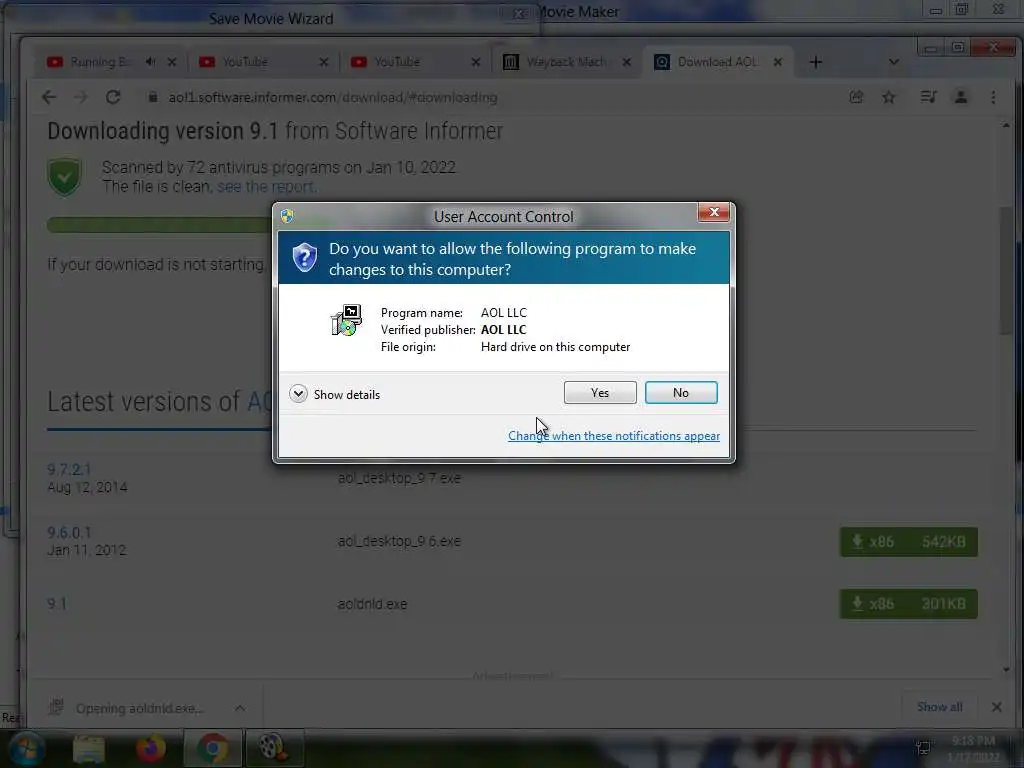Open the Chrome profile icon

point(961,97)
